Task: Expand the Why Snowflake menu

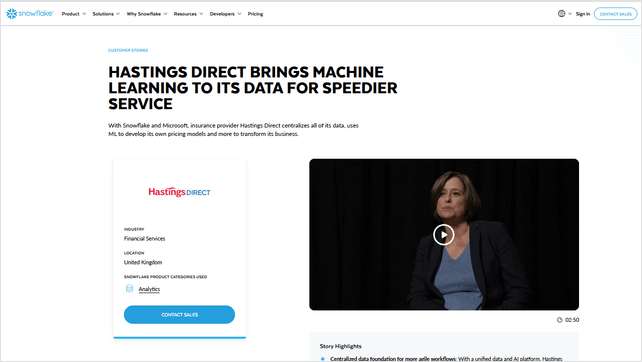Action: coord(147,14)
